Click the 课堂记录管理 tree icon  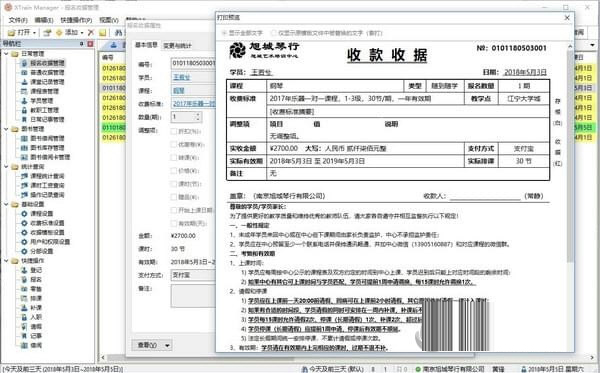pyautogui.click(x=24, y=82)
